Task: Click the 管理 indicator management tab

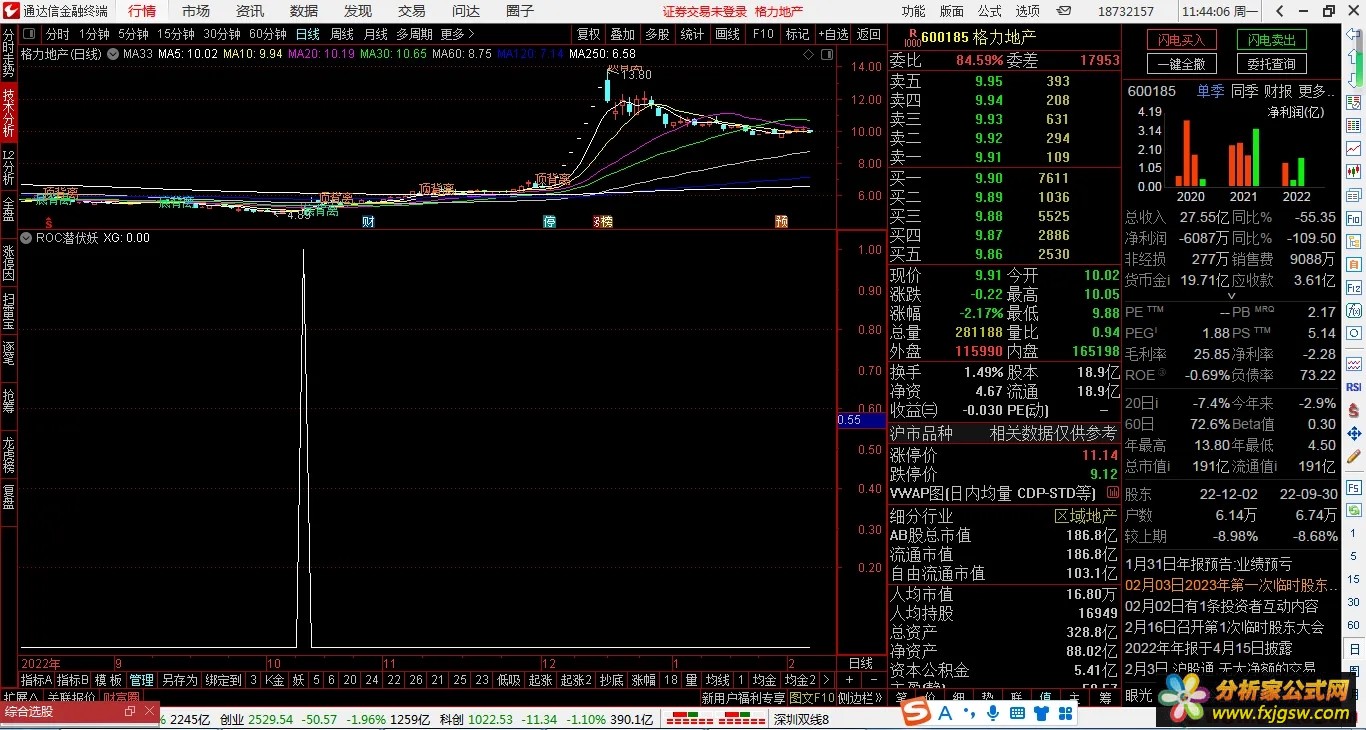Action: pyautogui.click(x=142, y=680)
